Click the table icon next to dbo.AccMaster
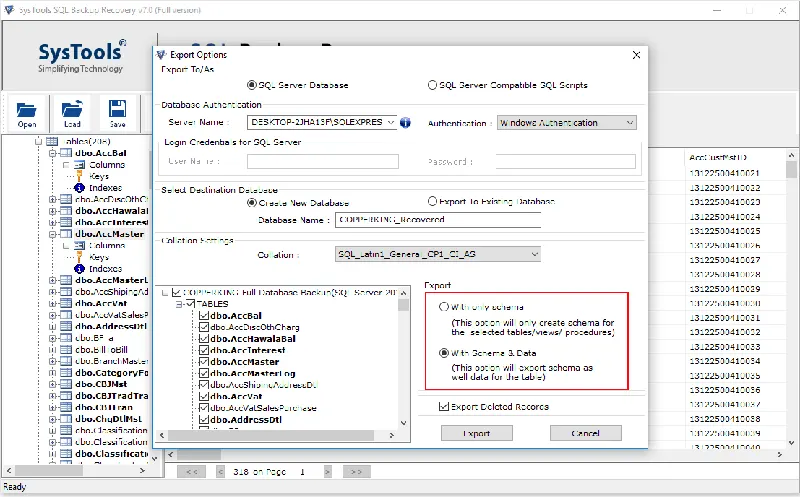 [66, 234]
